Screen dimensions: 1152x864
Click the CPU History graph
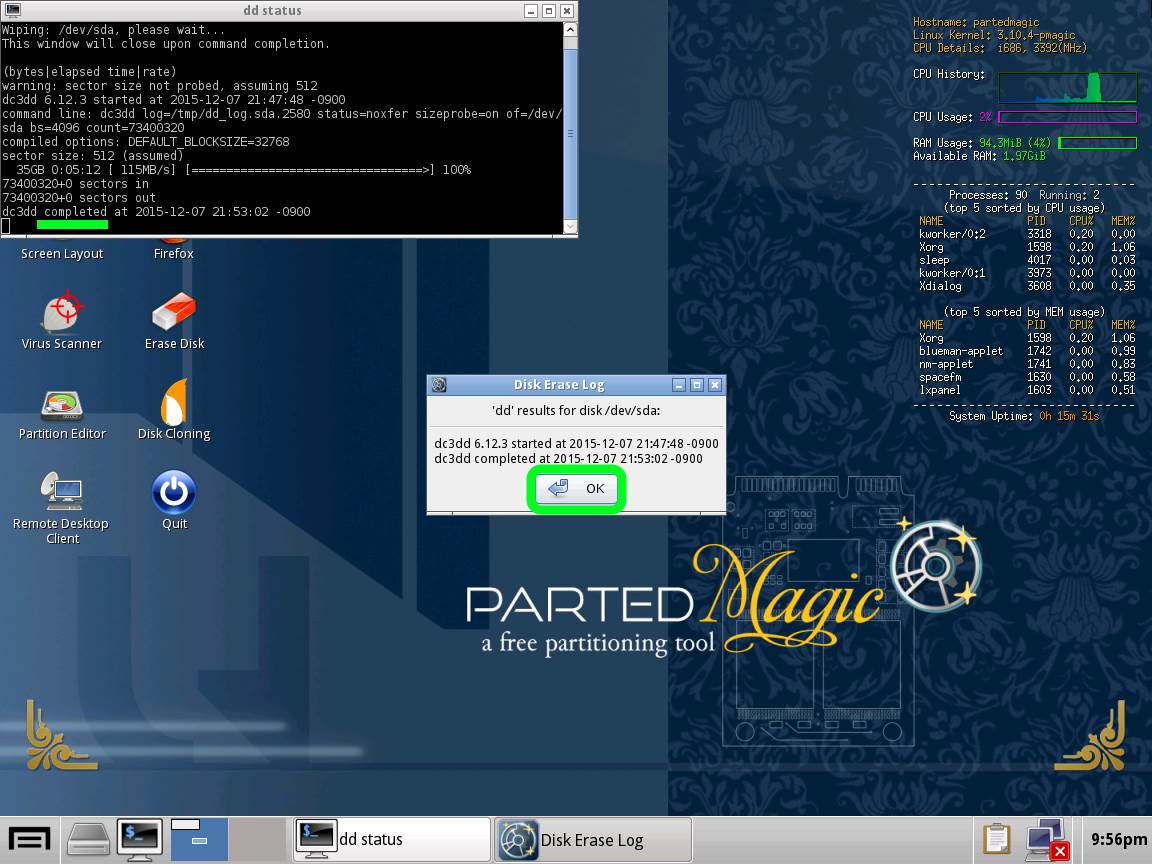tap(1068, 87)
